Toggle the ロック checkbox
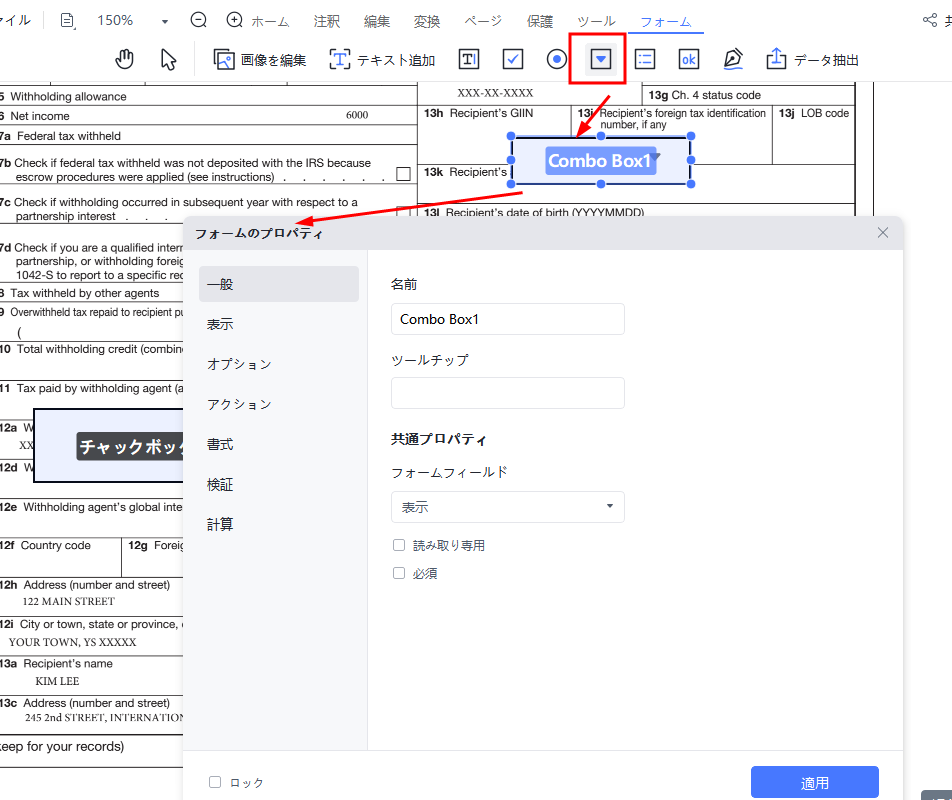Image resolution: width=952 pixels, height=800 pixels. point(215,782)
